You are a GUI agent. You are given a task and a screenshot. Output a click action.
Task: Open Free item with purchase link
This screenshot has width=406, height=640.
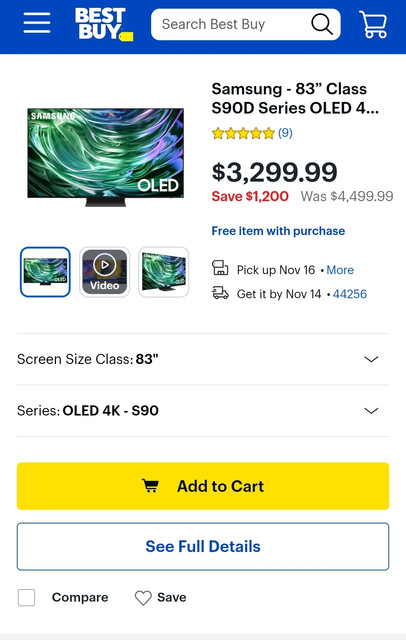pos(278,231)
